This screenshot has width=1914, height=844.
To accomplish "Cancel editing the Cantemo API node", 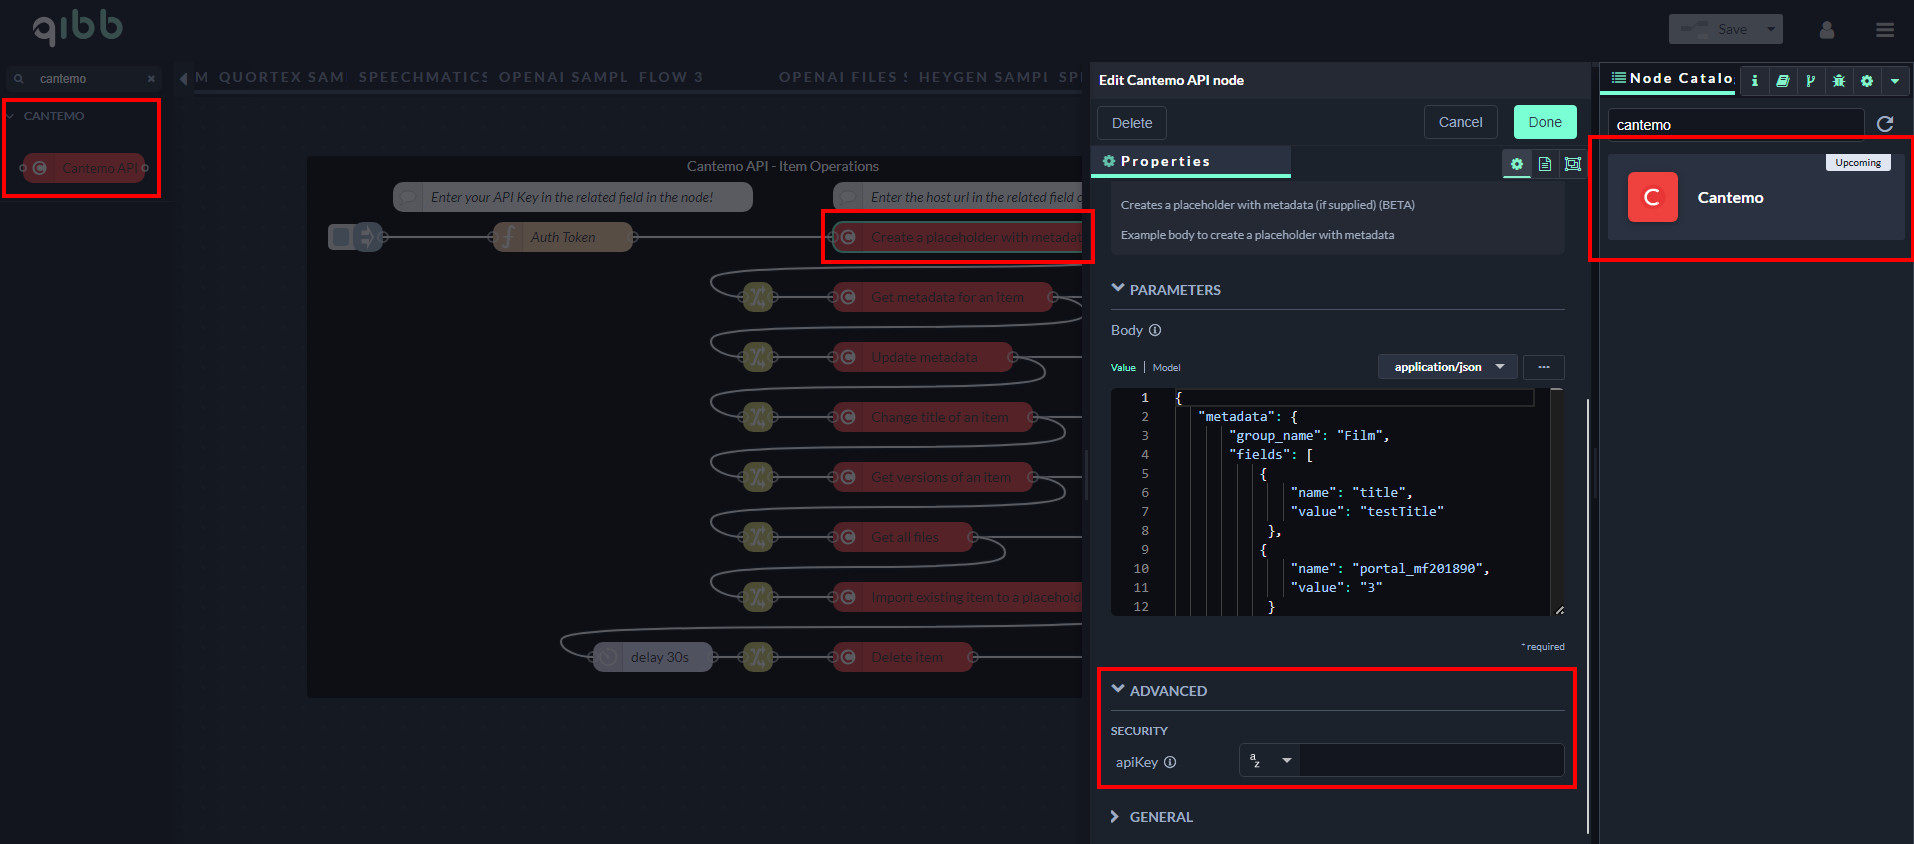I will [1460, 122].
